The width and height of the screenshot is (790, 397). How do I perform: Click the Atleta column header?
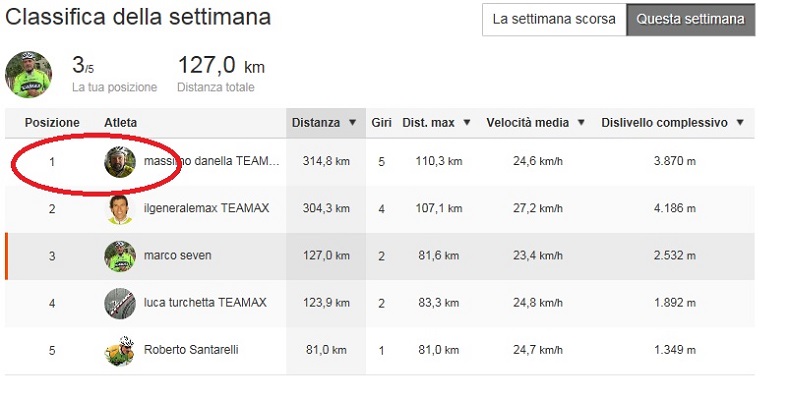point(120,122)
